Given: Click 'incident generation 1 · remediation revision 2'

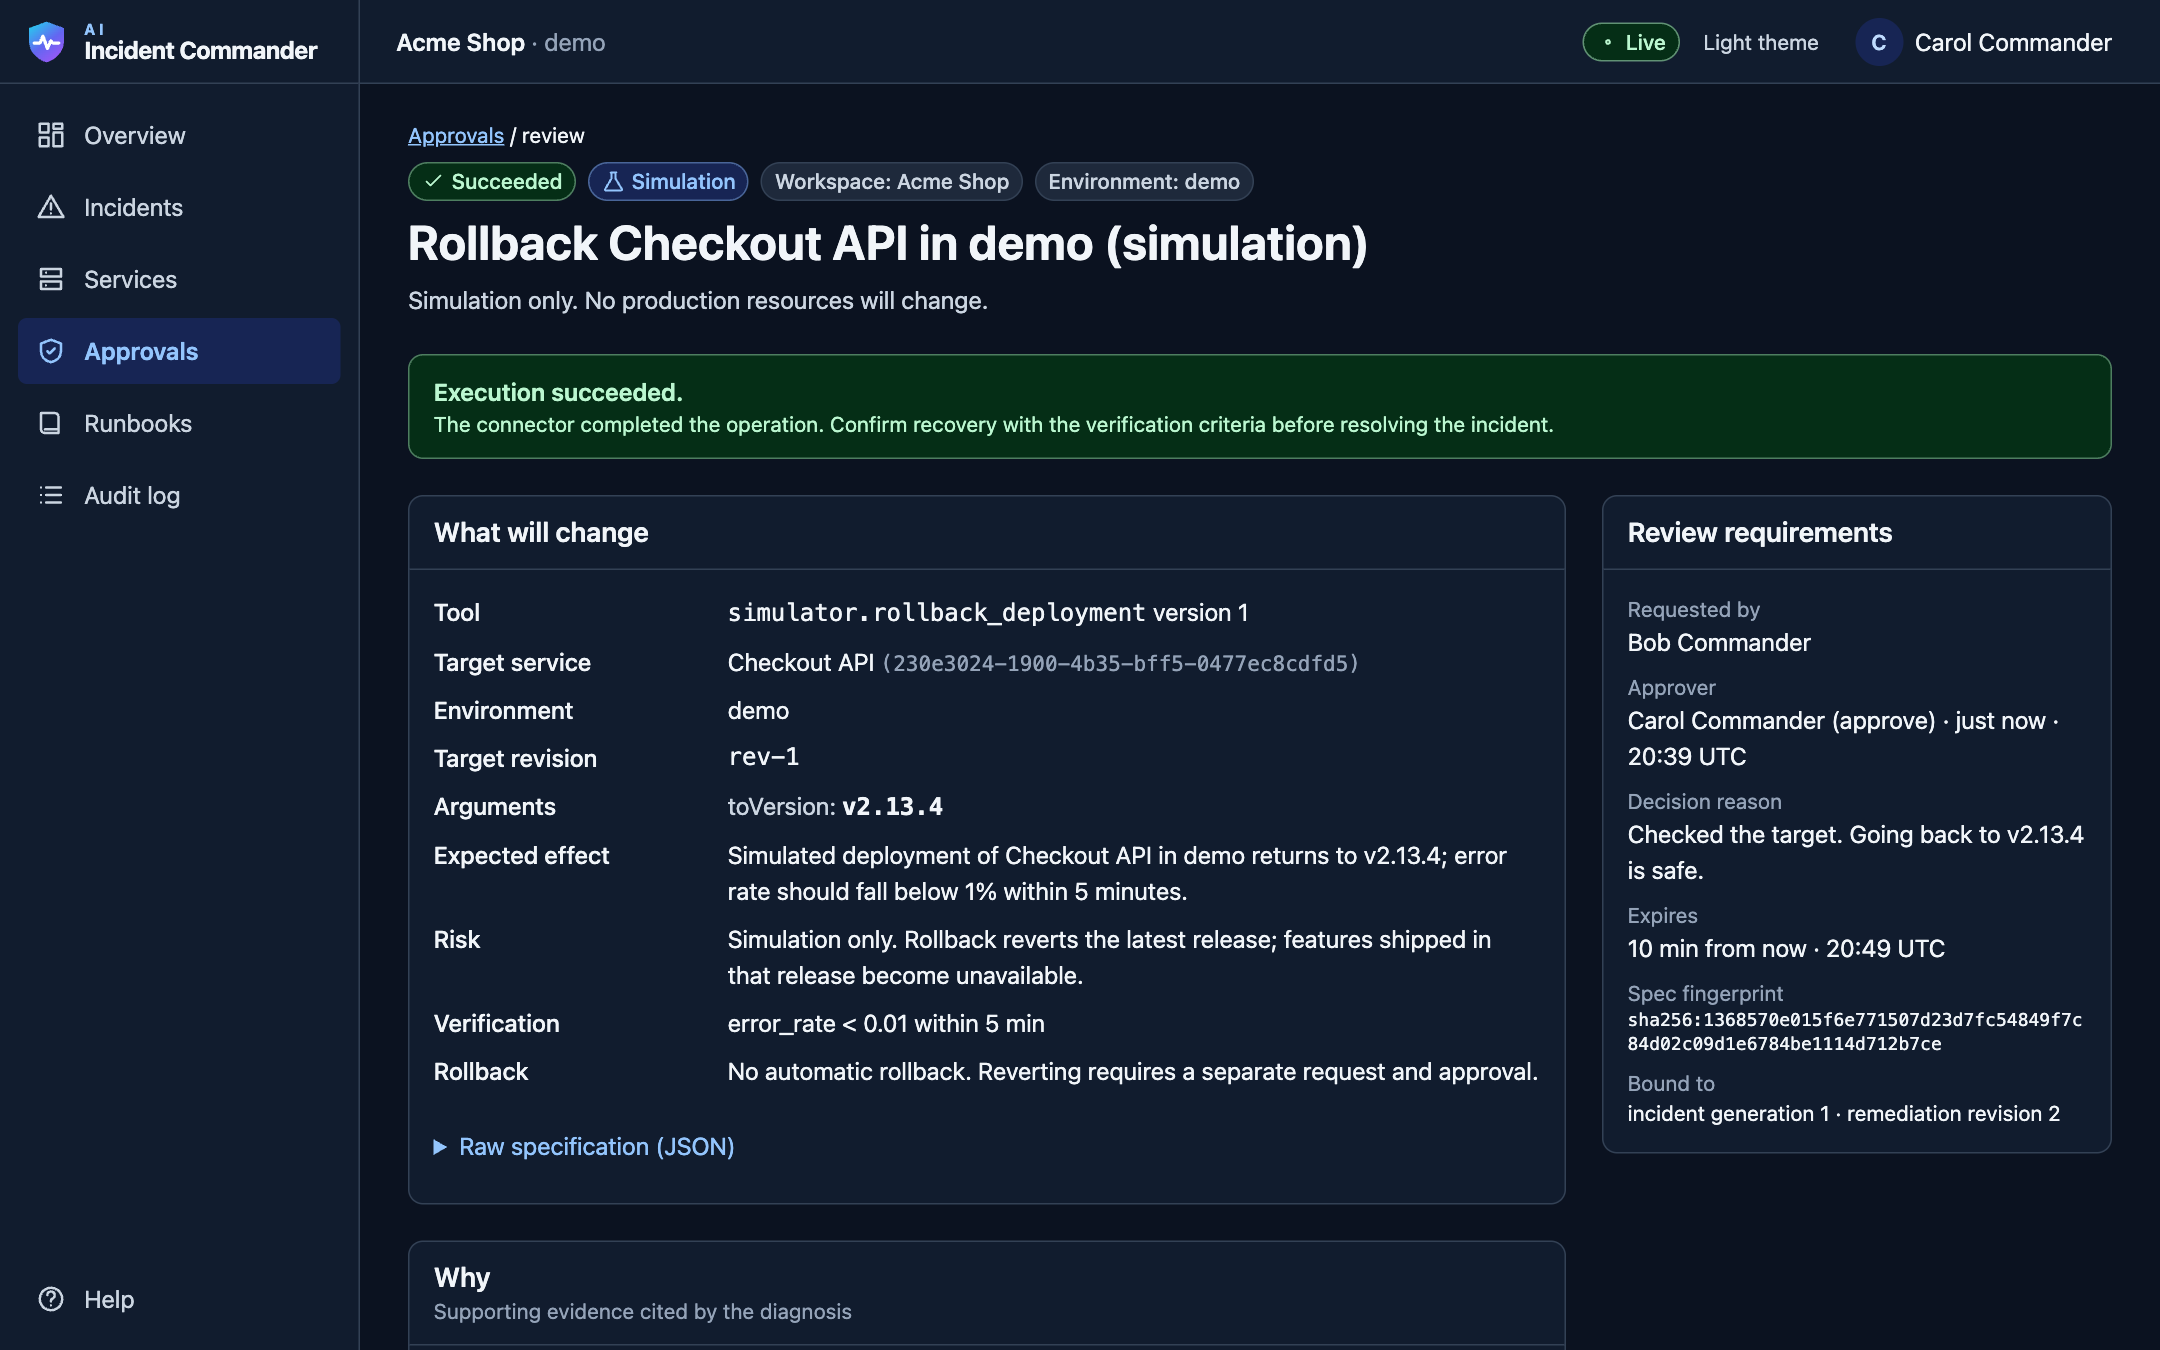Looking at the screenshot, I should point(1843,1113).
